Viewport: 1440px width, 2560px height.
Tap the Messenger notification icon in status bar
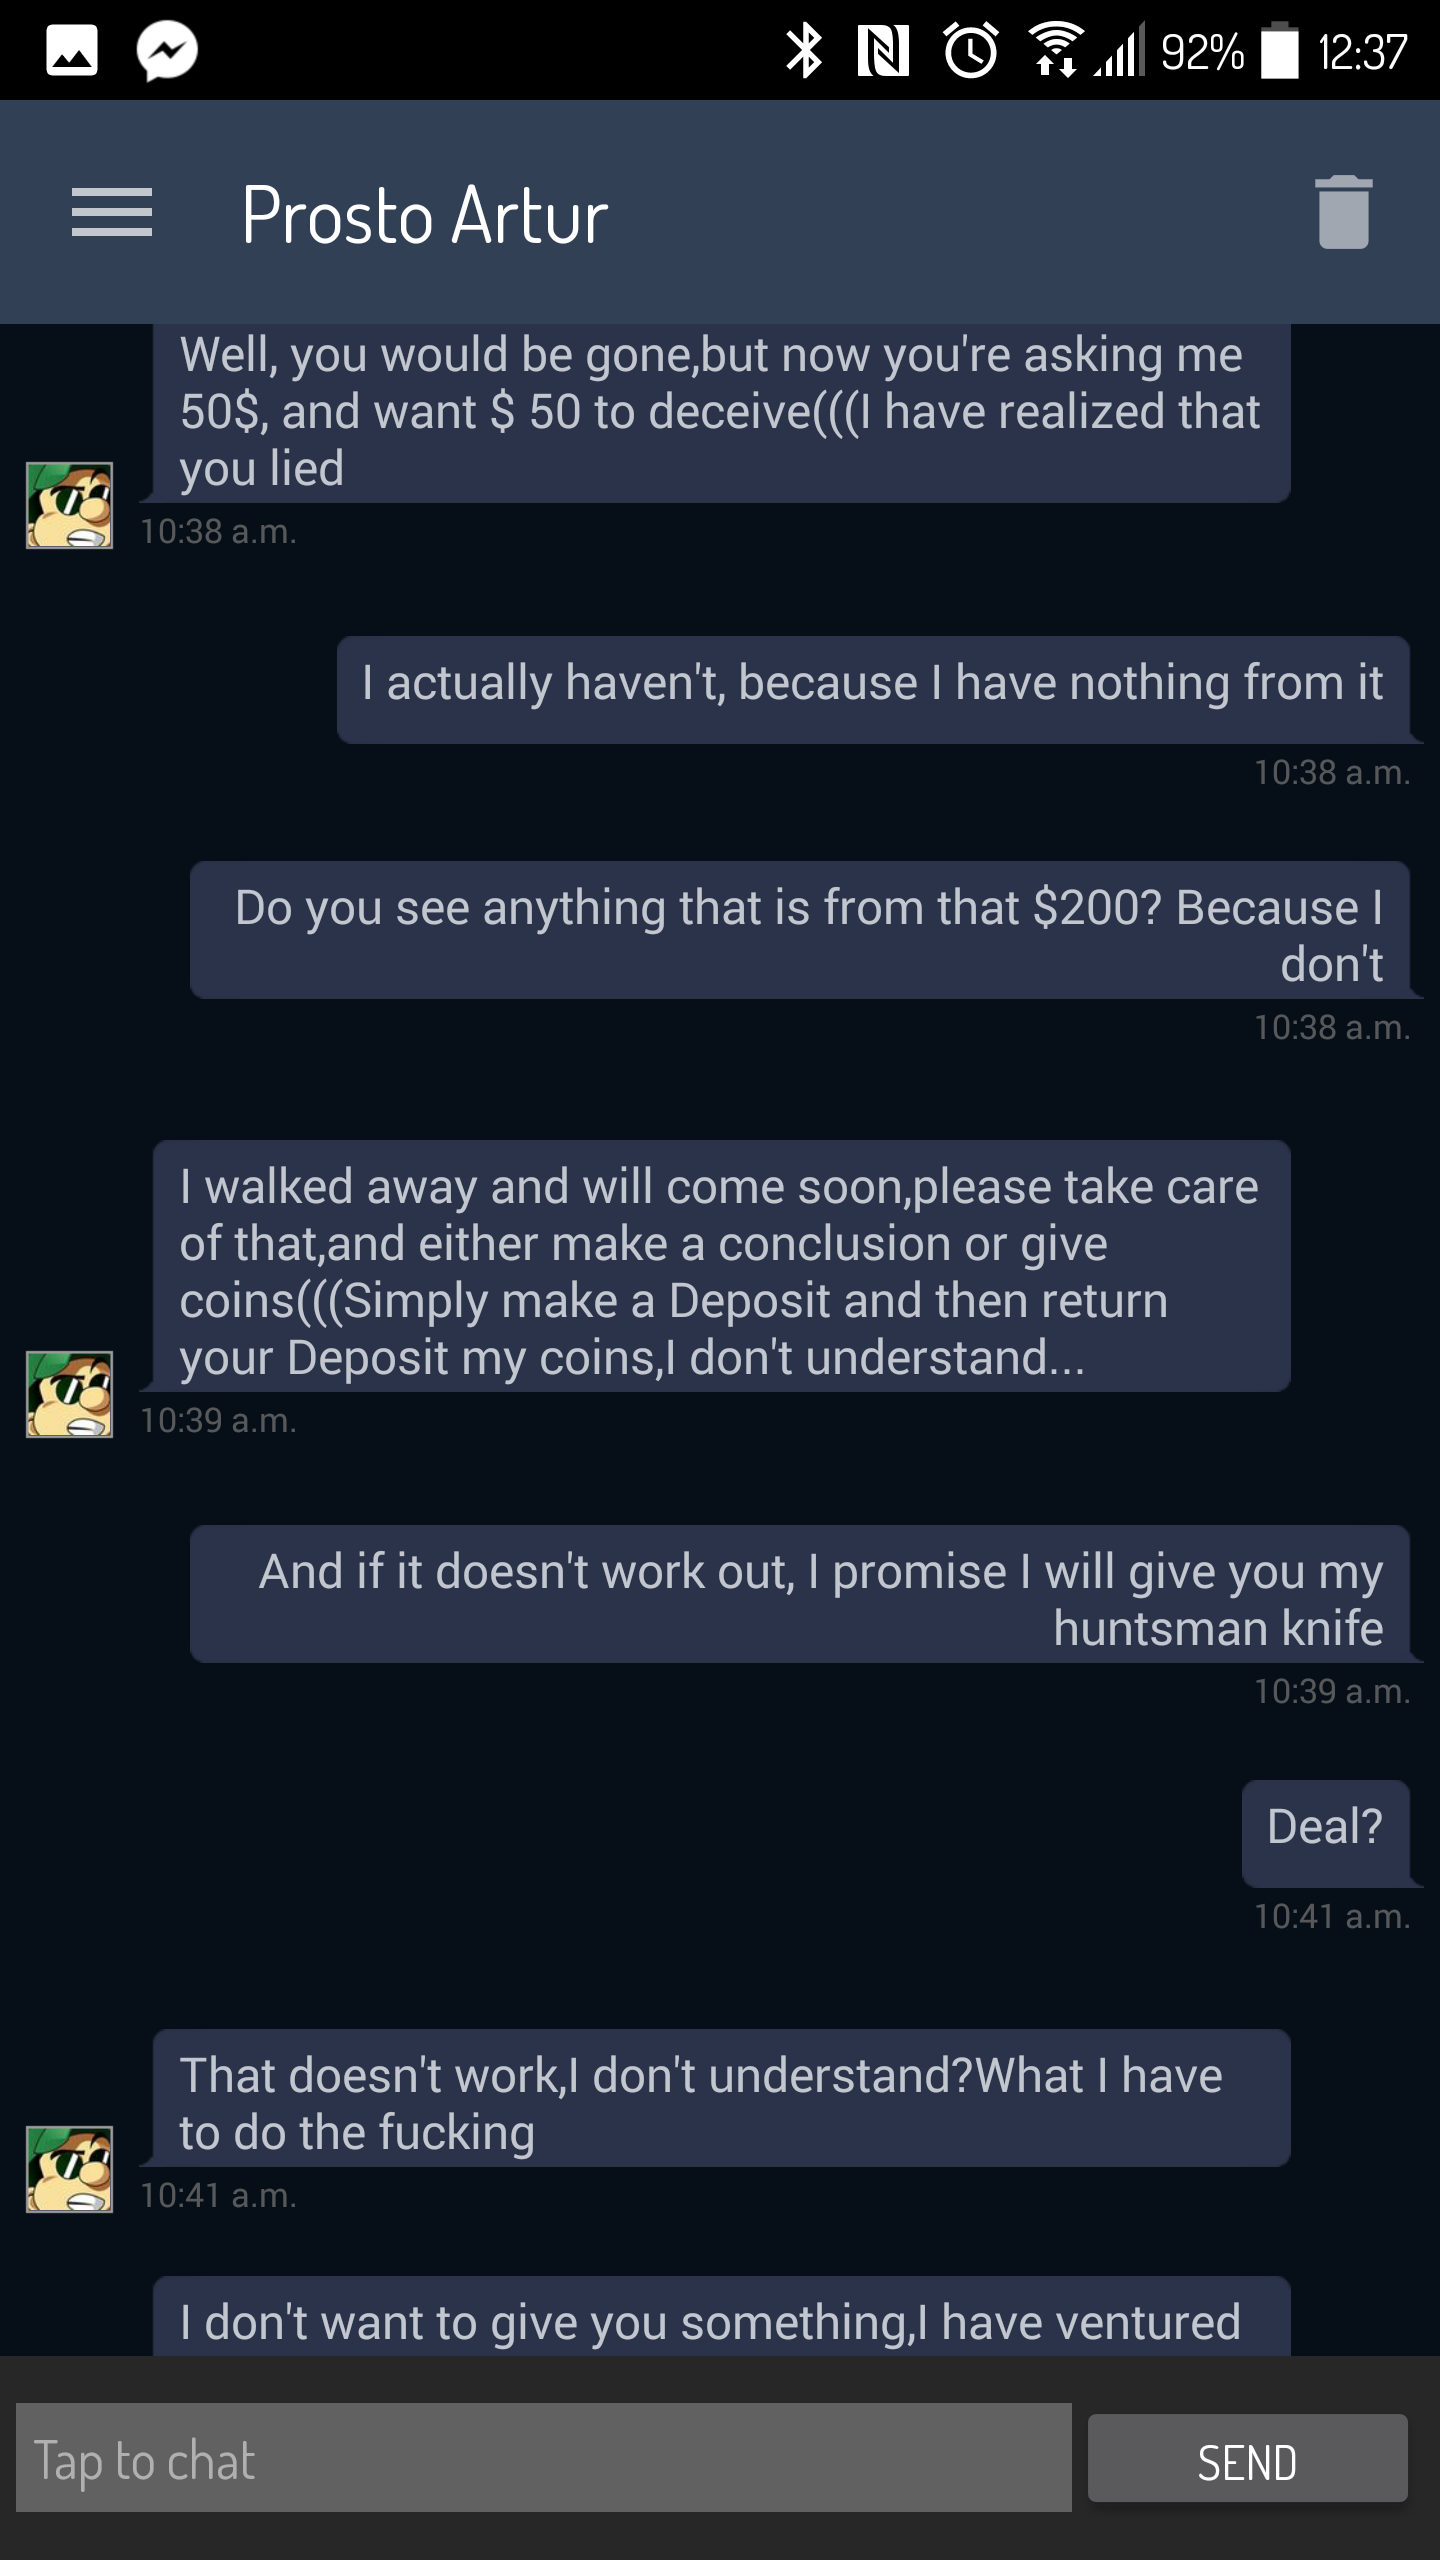[167, 51]
